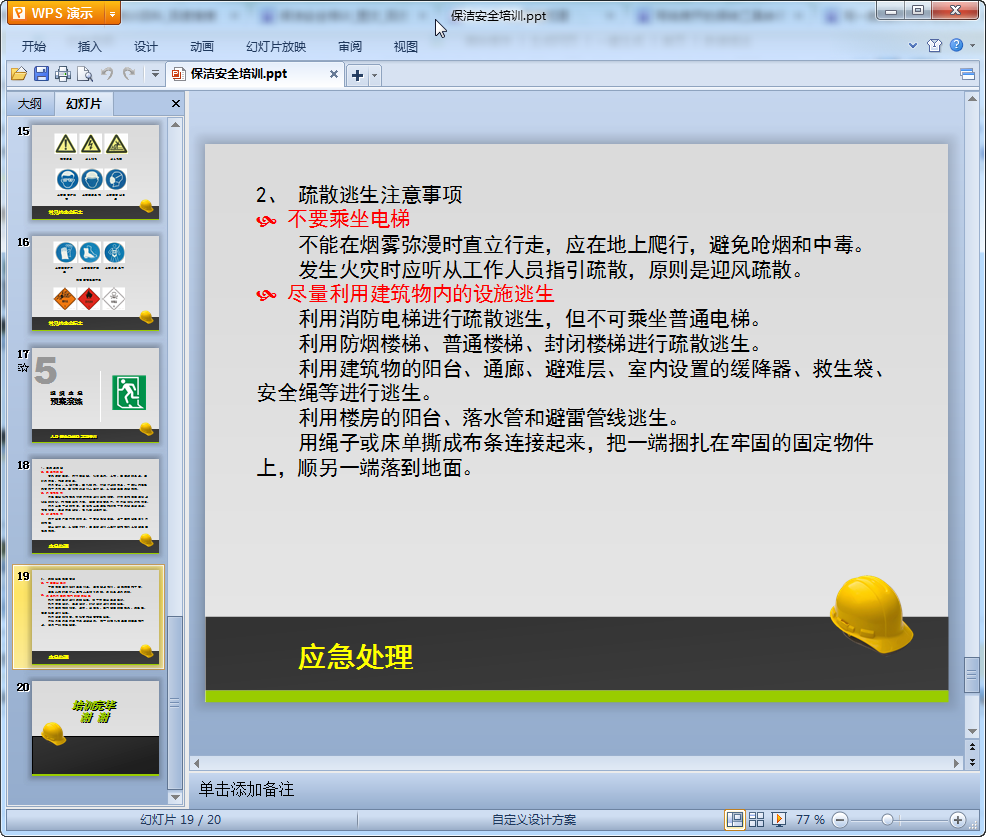Click the redo arrow icon
986x837 pixels.
129,74
